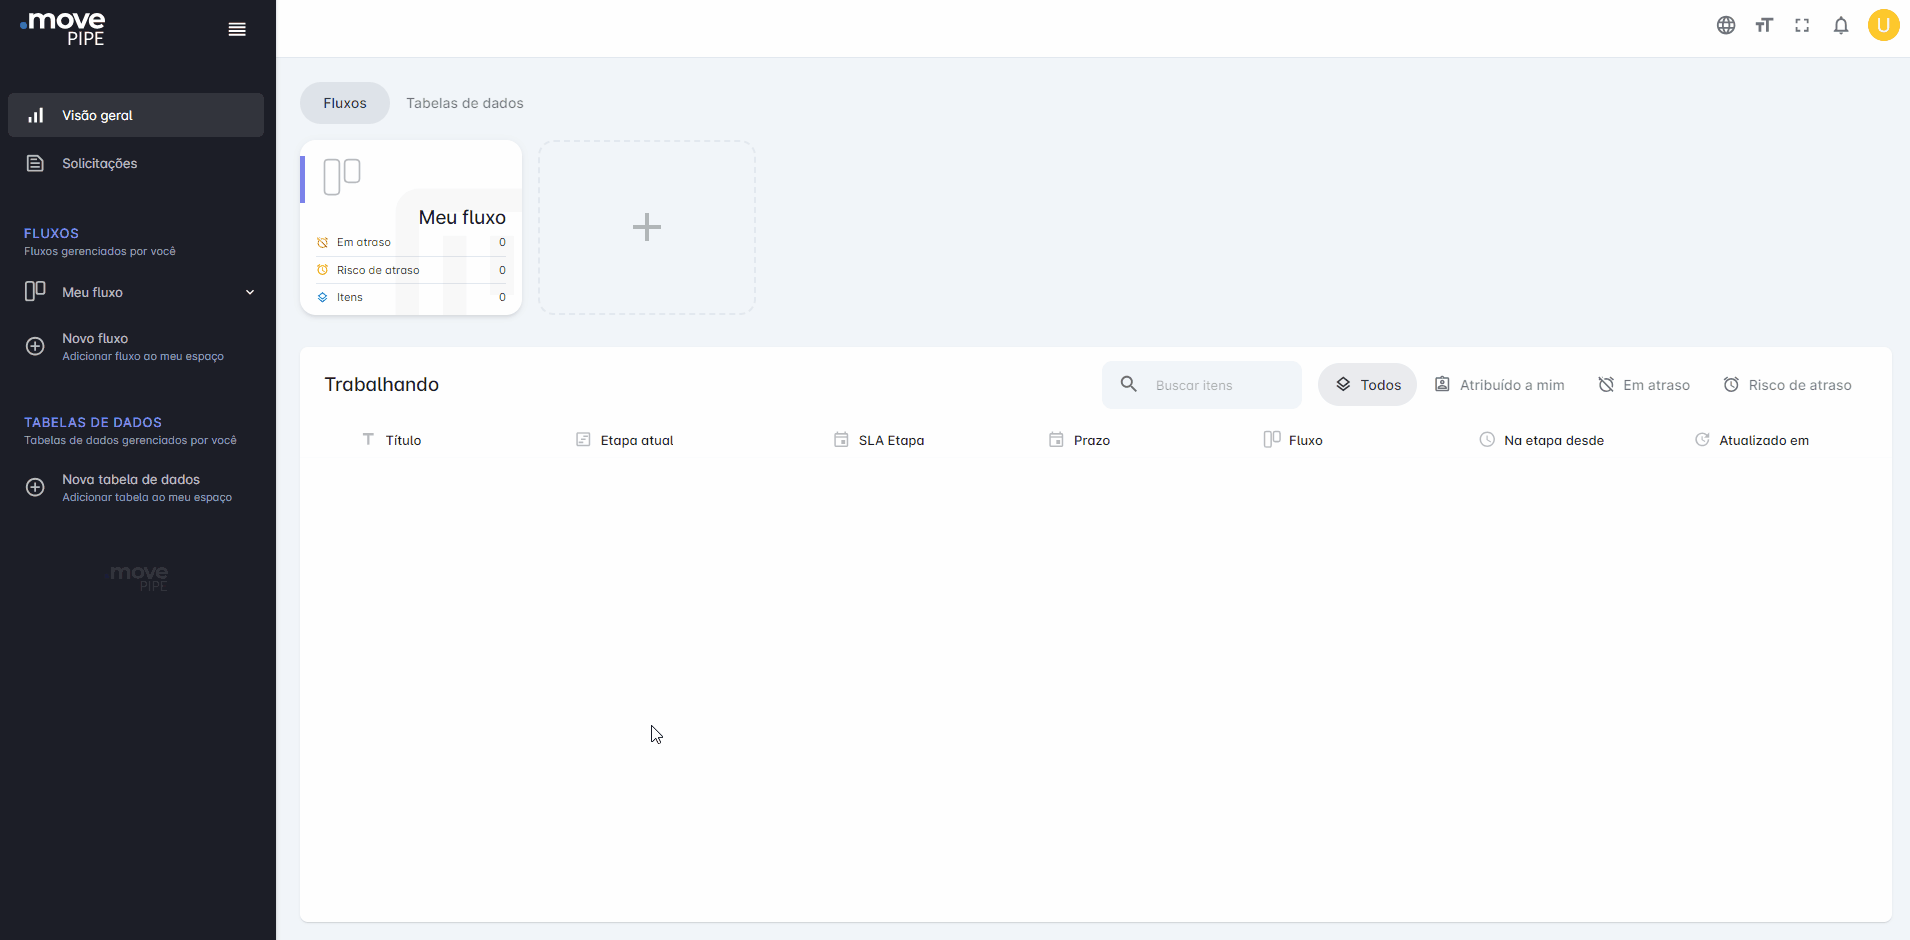This screenshot has width=1910, height=940.
Task: Sort by SLA Etapa column header
Action: [x=891, y=440]
